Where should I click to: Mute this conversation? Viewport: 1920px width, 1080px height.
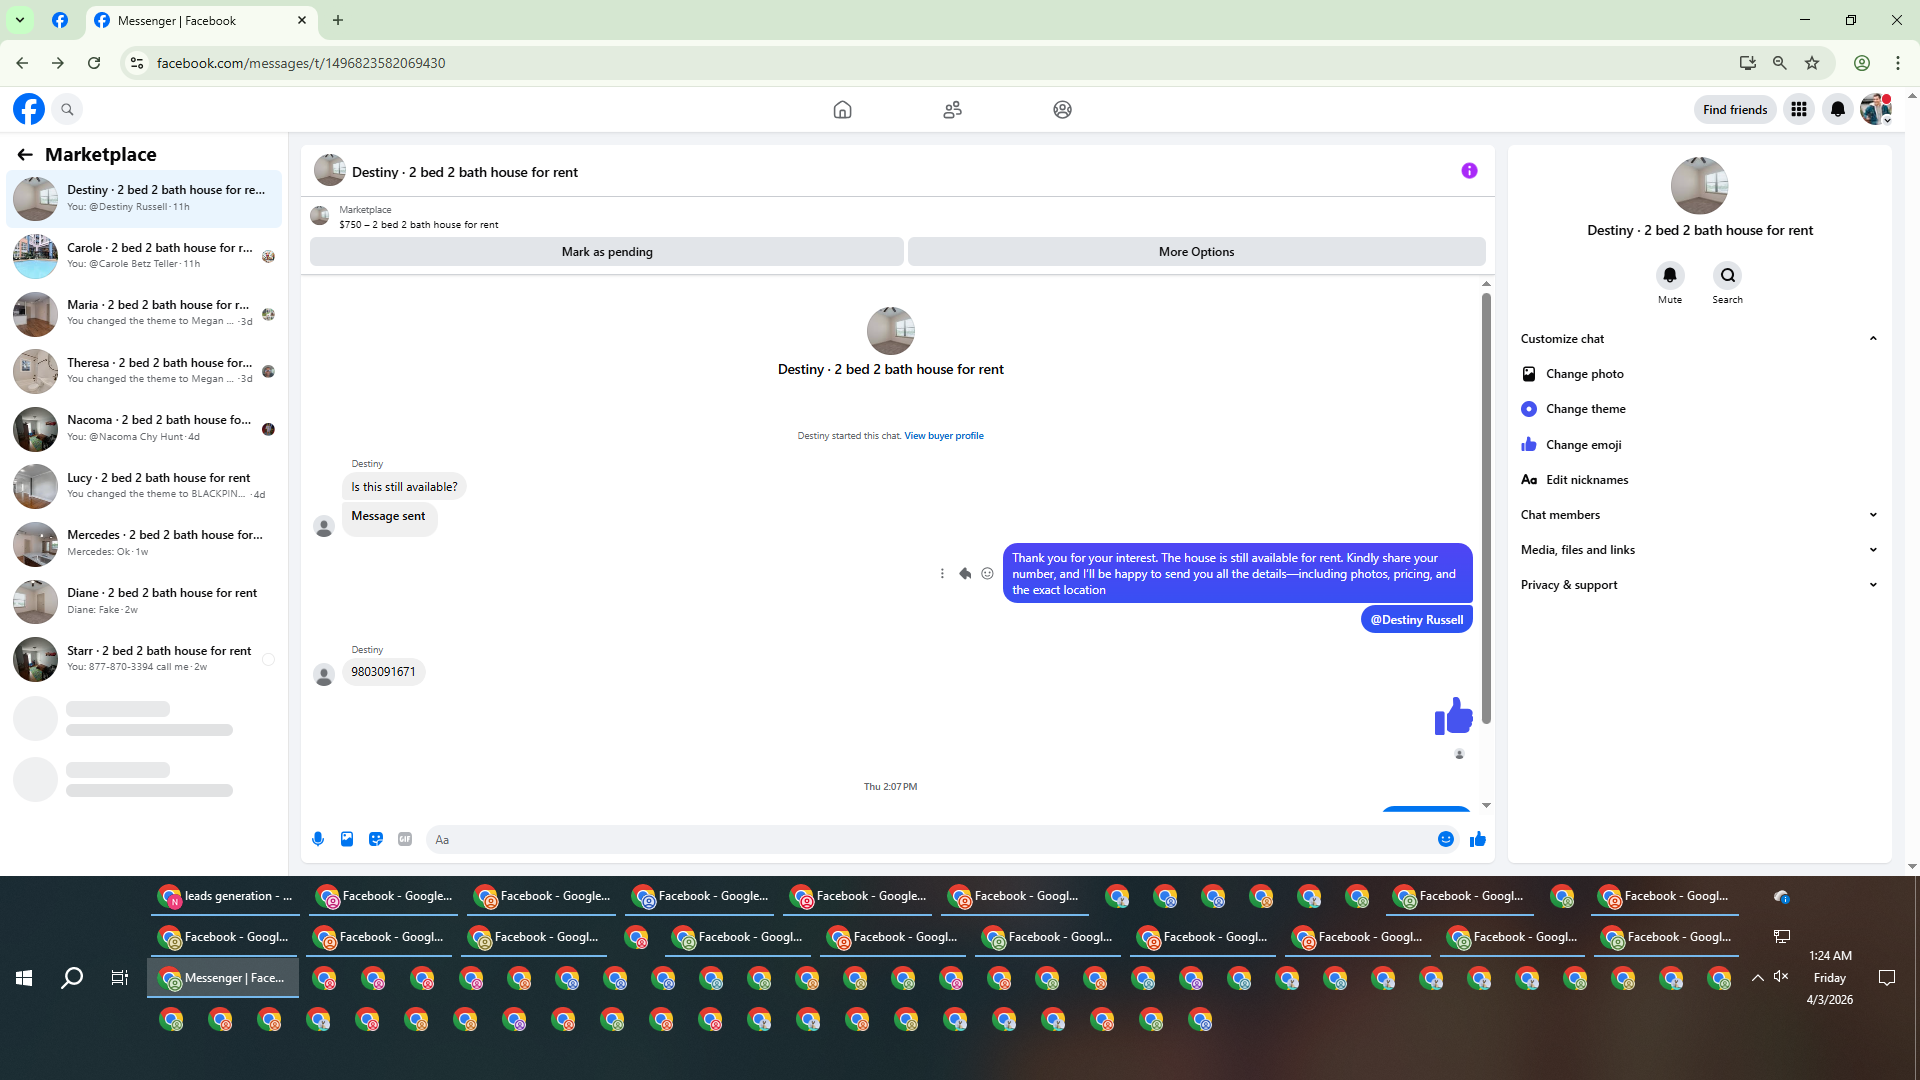[1669, 275]
